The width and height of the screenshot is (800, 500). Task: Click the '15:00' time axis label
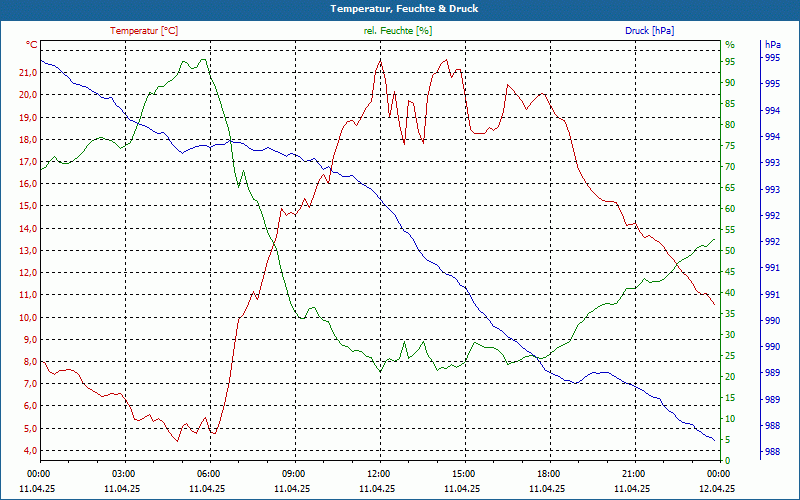pyautogui.click(x=464, y=473)
